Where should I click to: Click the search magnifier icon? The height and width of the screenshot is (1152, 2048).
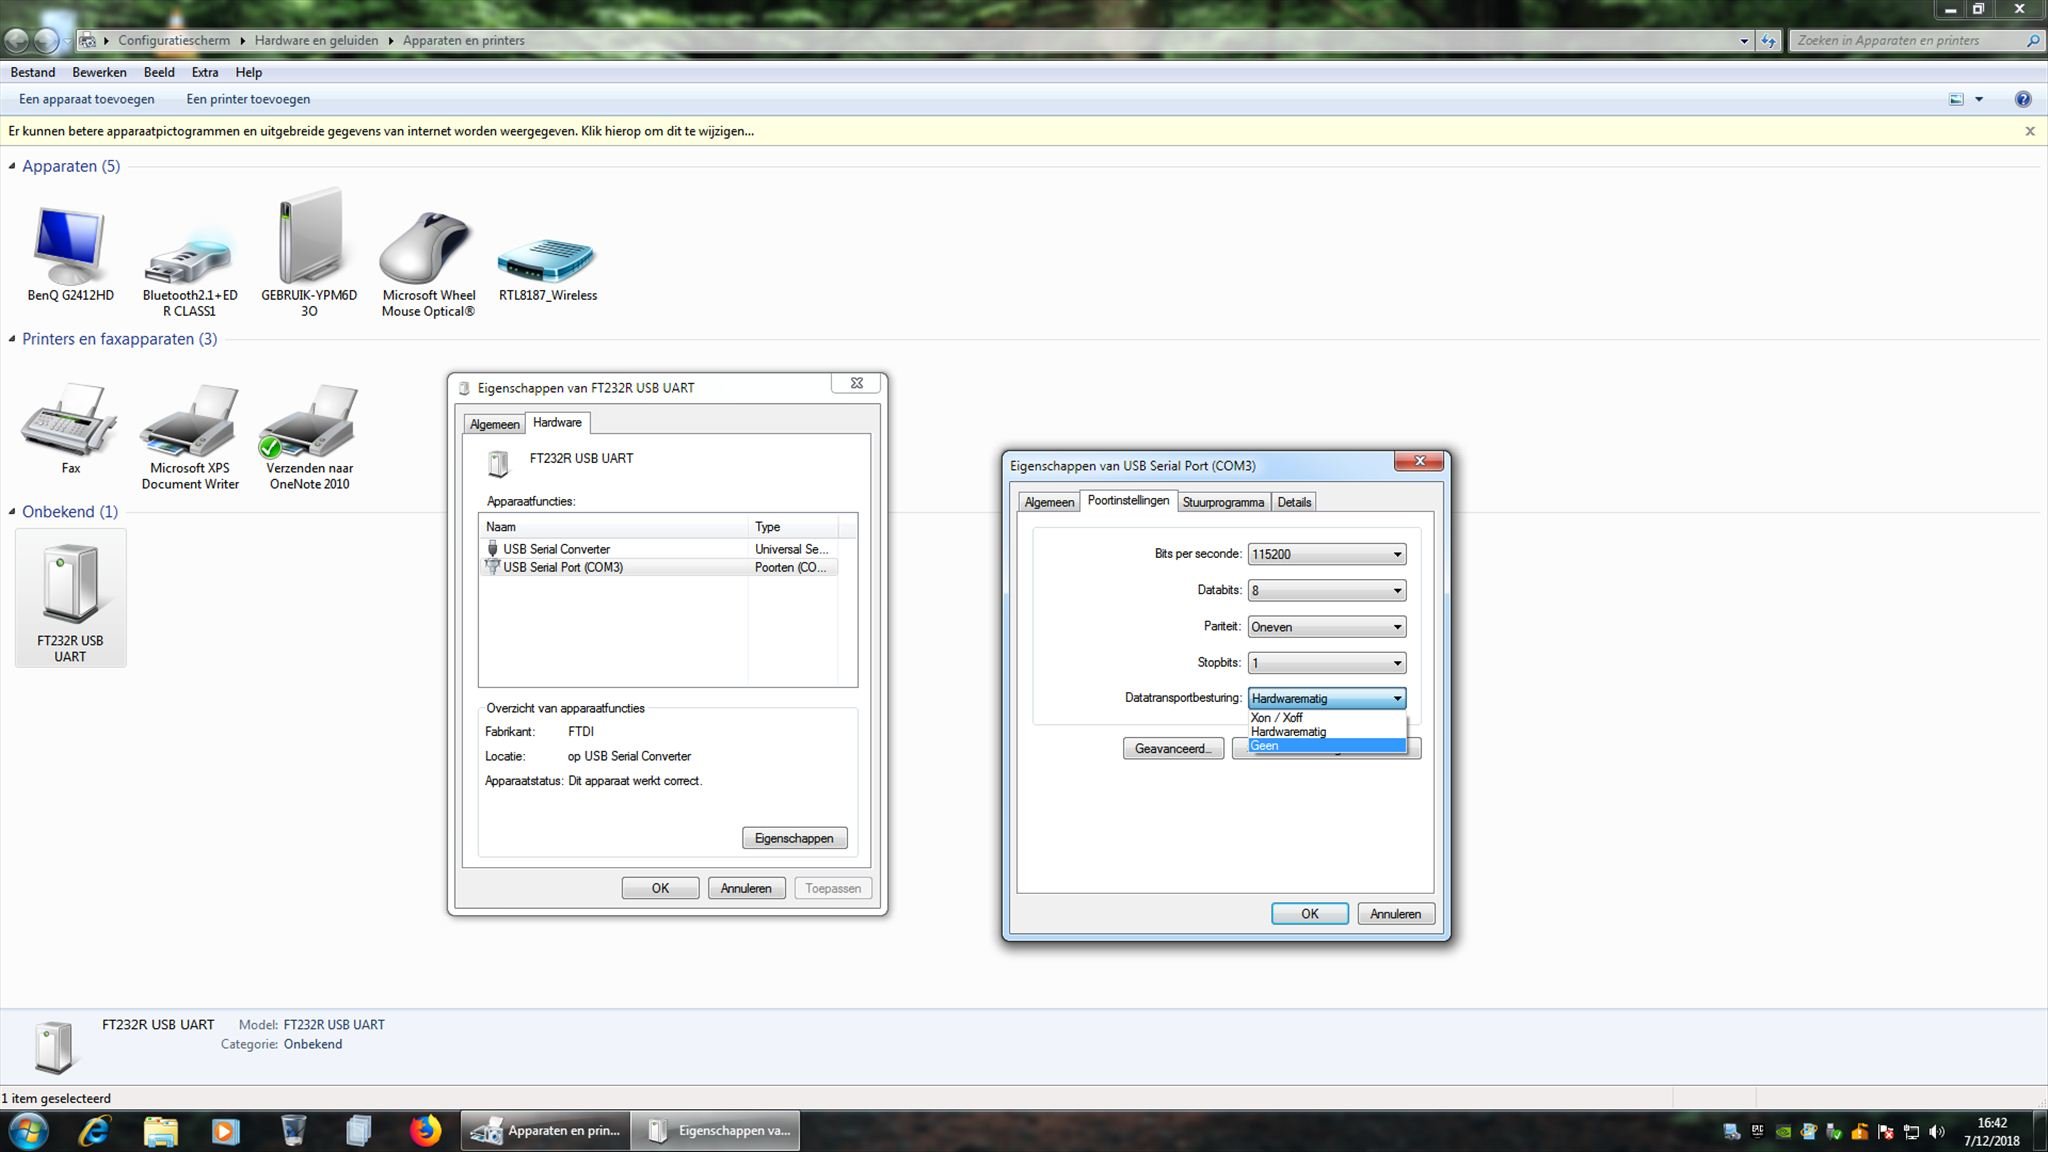2032,41
